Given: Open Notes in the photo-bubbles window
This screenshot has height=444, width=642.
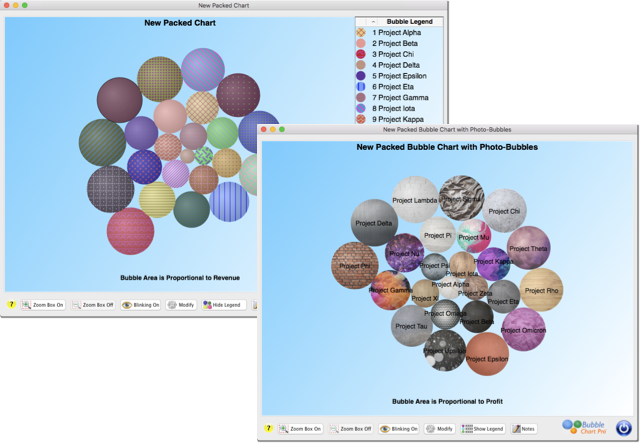Looking at the screenshot, I should point(524,428).
